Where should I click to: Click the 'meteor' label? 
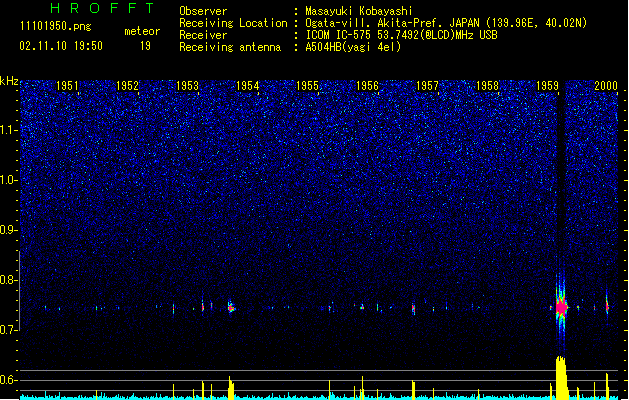(142, 31)
